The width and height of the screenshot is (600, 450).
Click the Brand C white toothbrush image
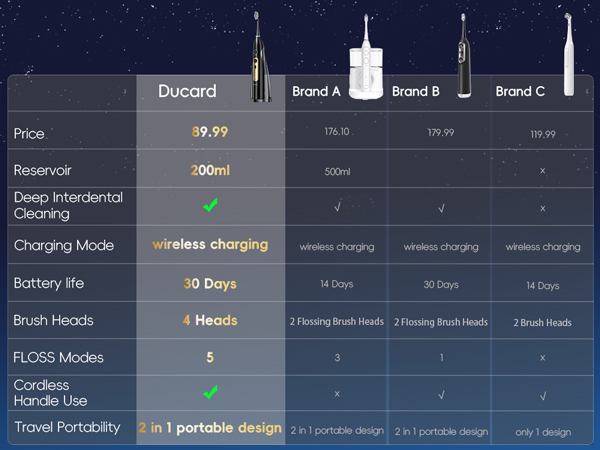pos(569,54)
